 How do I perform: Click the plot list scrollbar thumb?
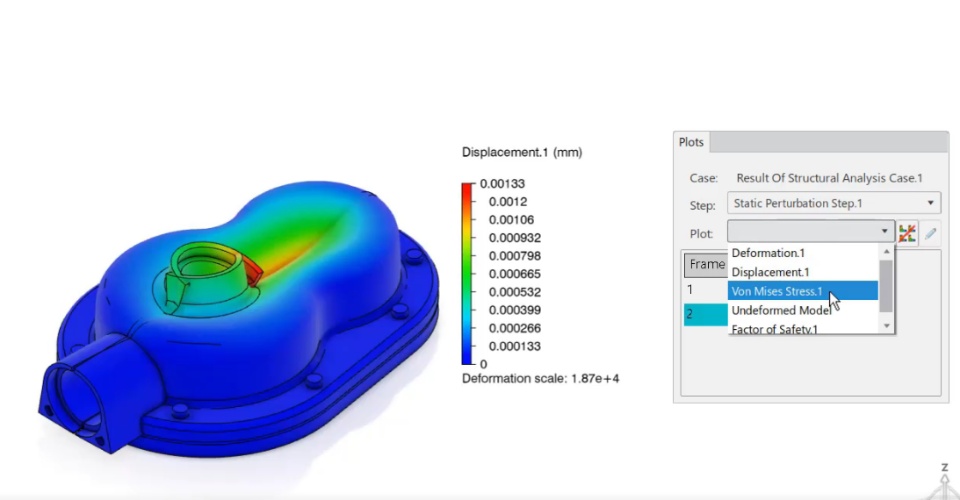click(886, 286)
